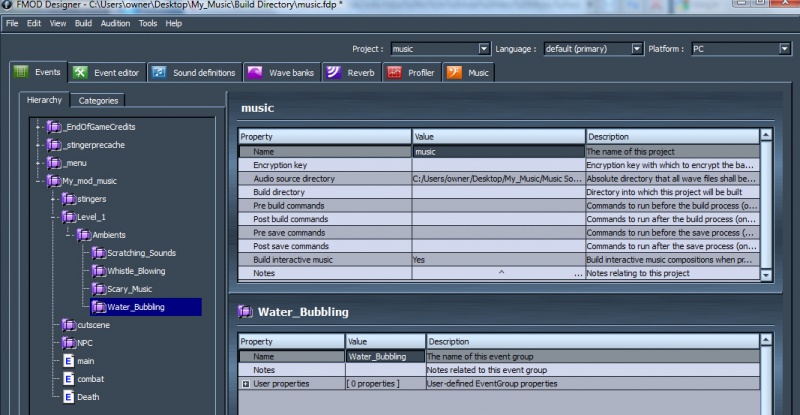Switch to the Sound definitions tab
This screenshot has width=800, height=415.
click(x=195, y=72)
